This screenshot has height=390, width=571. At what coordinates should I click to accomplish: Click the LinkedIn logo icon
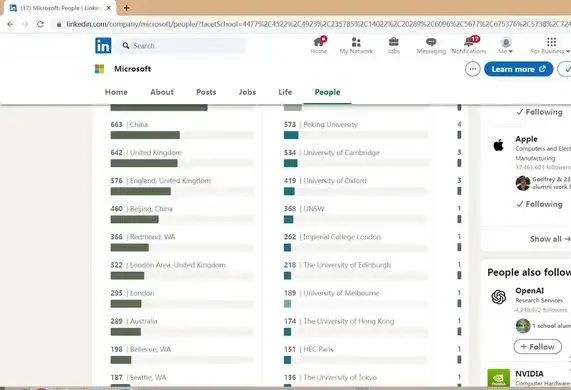tap(103, 46)
